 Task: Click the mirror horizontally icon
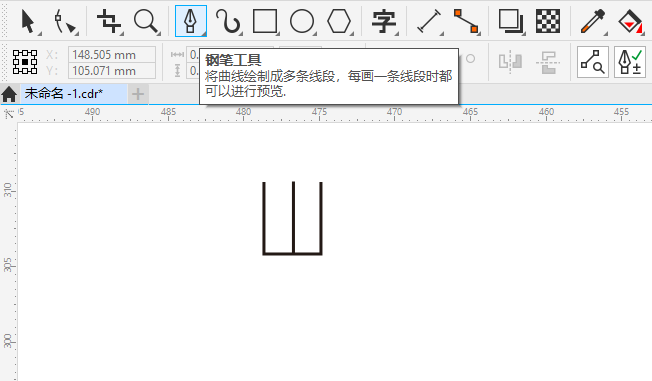click(x=511, y=62)
